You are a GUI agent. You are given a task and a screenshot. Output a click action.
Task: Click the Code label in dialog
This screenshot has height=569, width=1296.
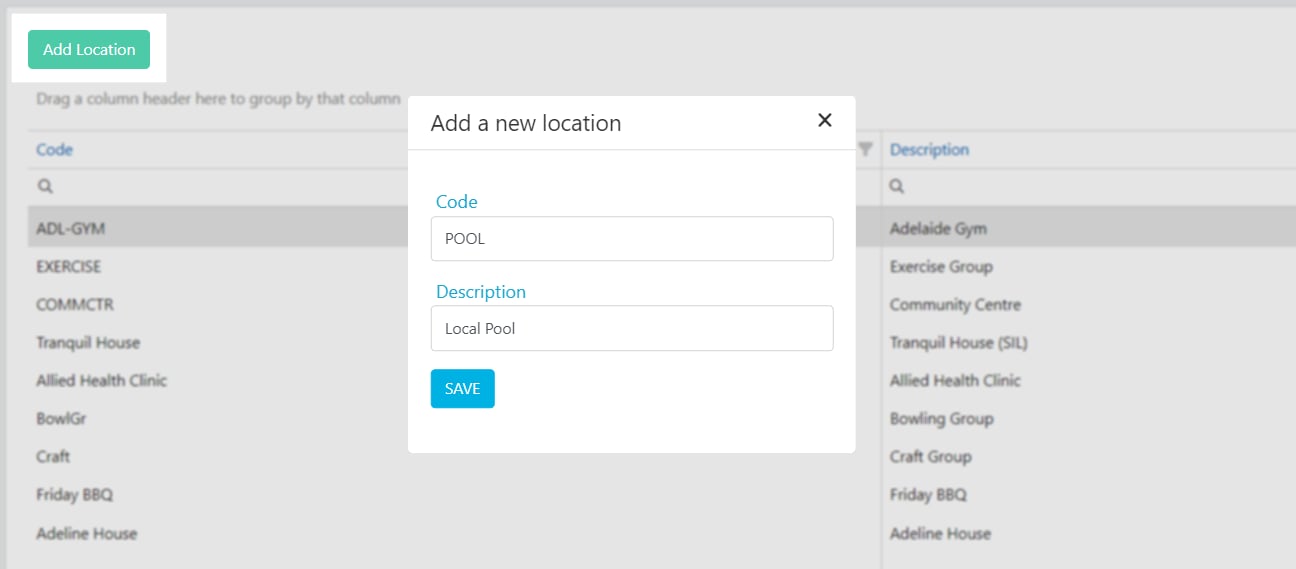[x=457, y=201]
